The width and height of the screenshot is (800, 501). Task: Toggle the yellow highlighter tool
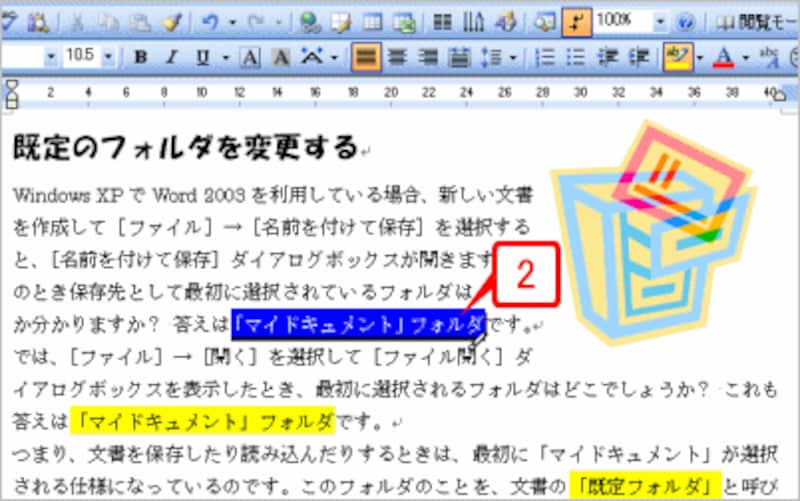[678, 57]
